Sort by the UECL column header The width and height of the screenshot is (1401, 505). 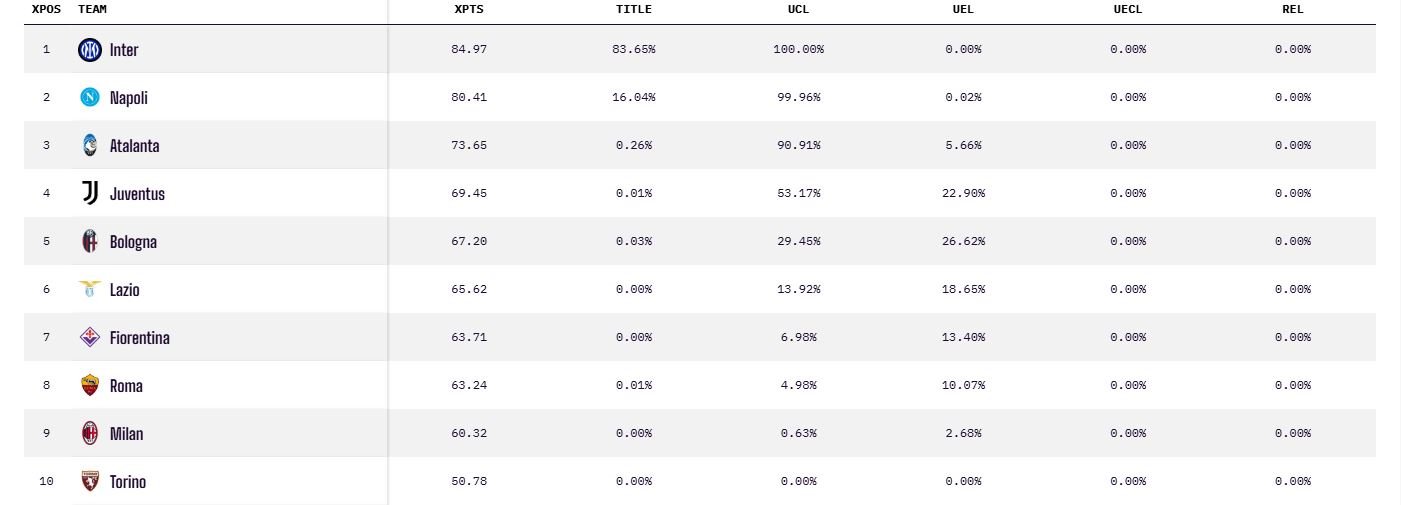pos(1128,9)
